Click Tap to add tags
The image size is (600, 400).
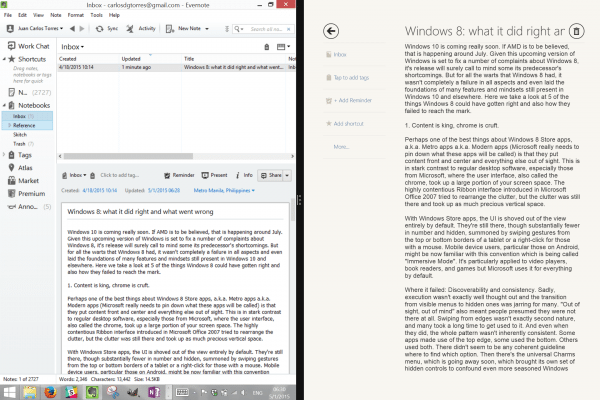347,77
